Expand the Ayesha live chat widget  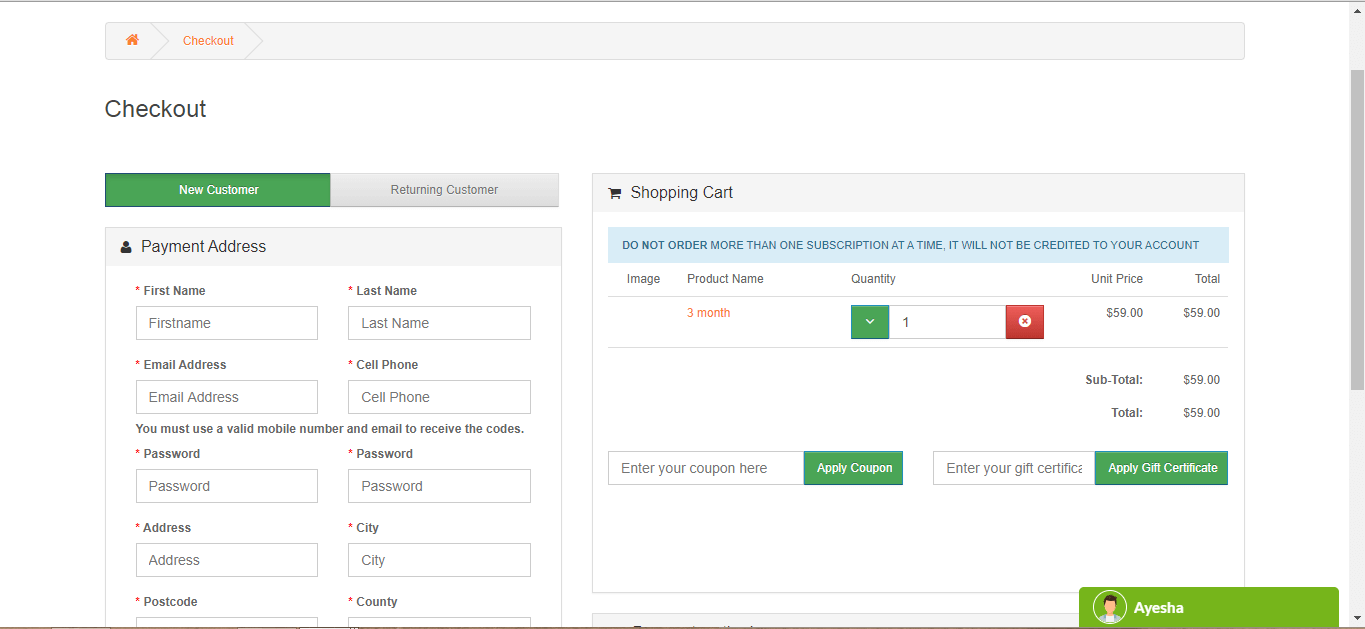(x=1209, y=607)
